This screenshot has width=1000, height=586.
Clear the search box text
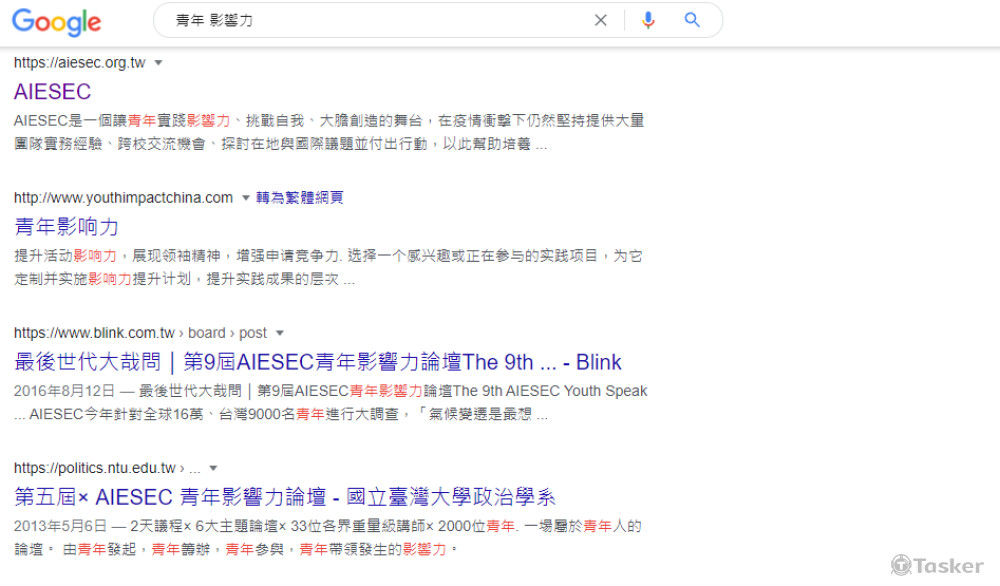pos(600,20)
